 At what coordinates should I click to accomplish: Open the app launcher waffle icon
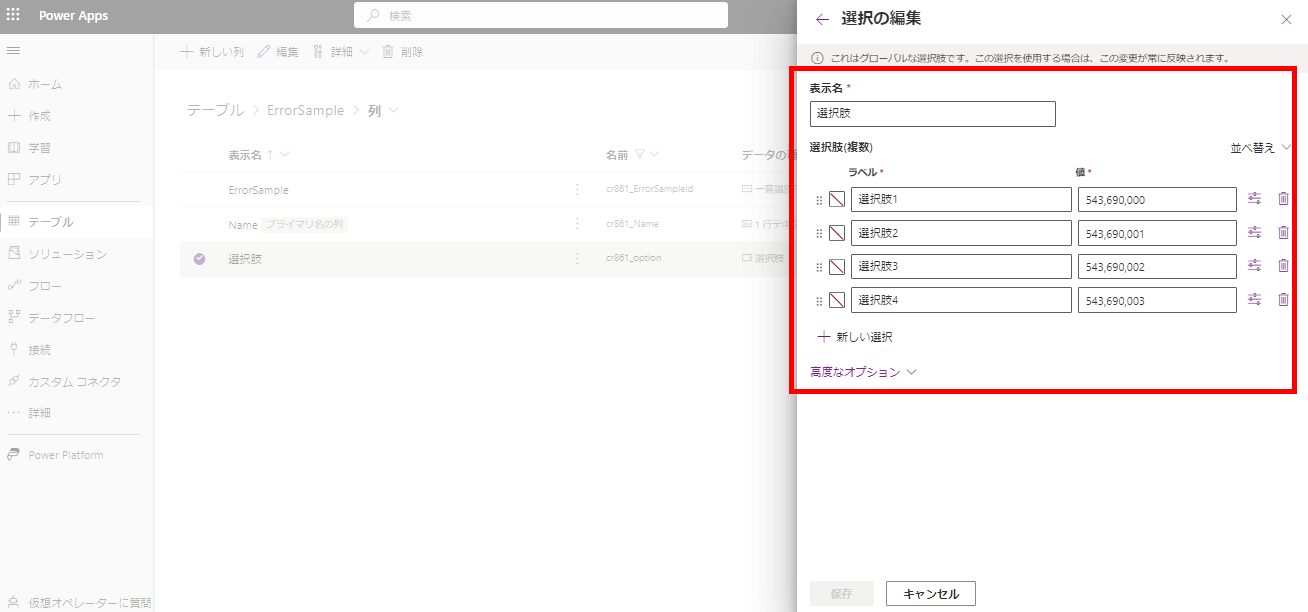pos(14,15)
